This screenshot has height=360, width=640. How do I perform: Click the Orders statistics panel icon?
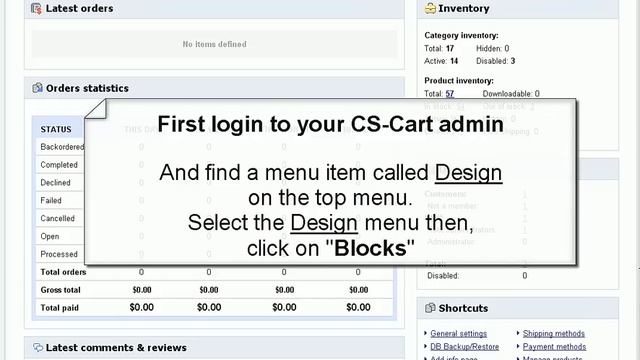coord(37,88)
